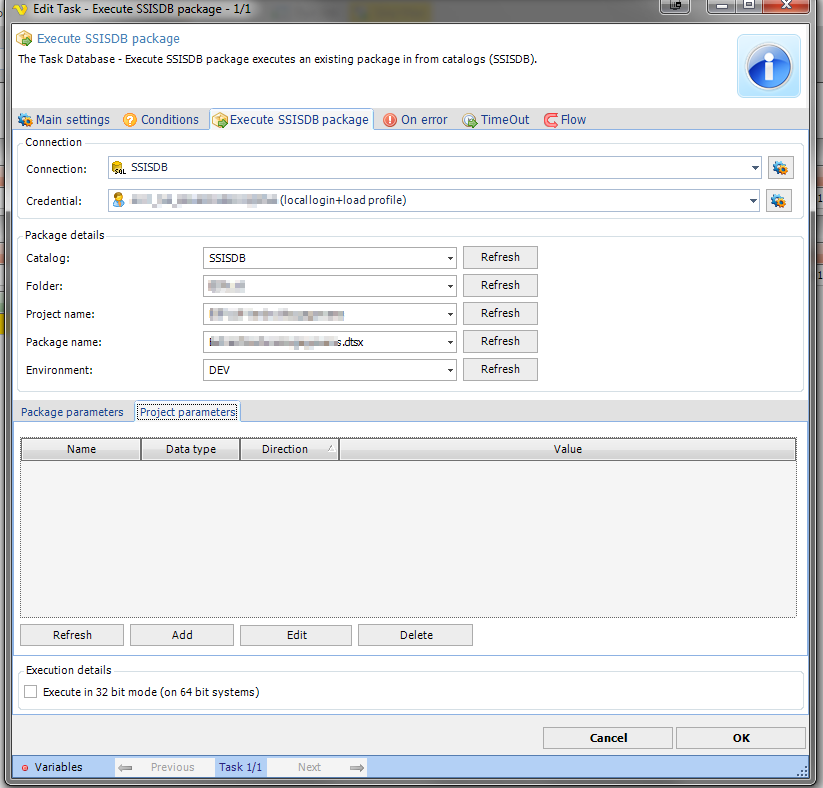Viewport: 823px width, 788px height.
Task: Switch to Package parameters tab
Action: [x=72, y=412]
